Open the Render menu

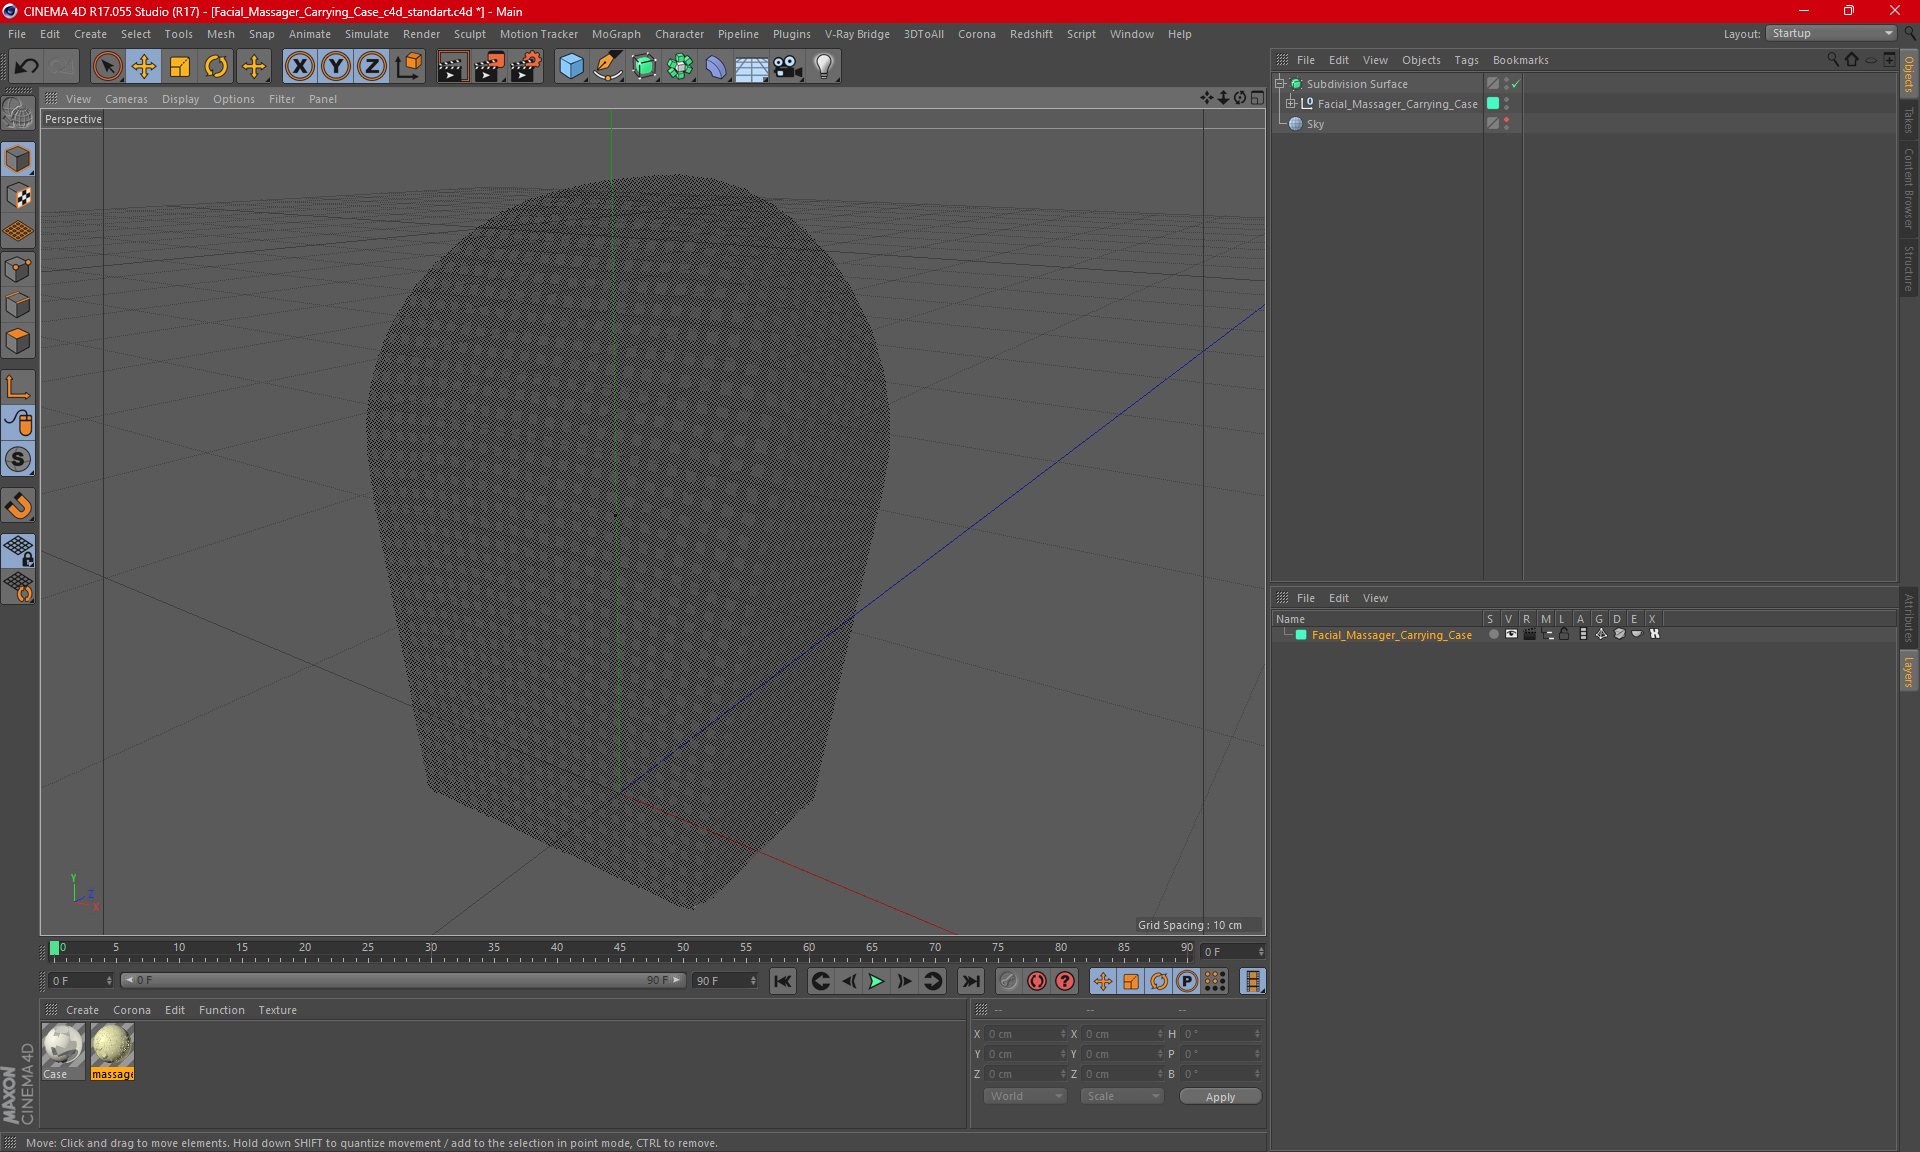coord(421,34)
